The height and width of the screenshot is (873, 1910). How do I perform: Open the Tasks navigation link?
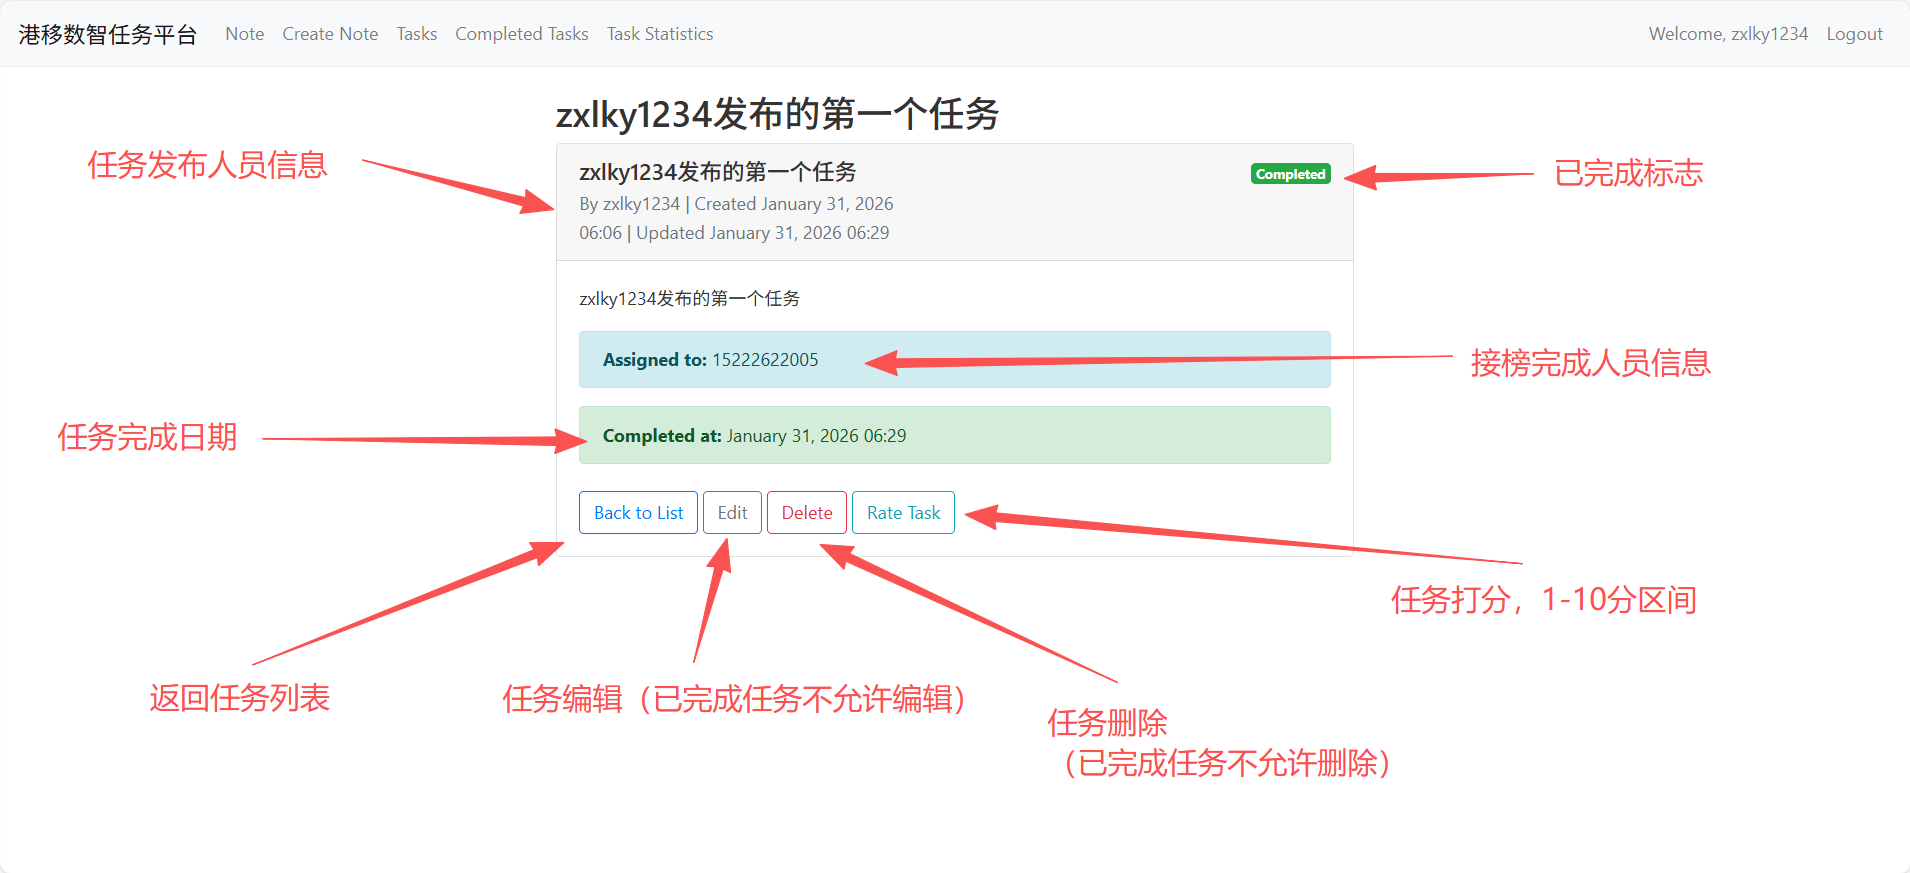pyautogui.click(x=416, y=34)
